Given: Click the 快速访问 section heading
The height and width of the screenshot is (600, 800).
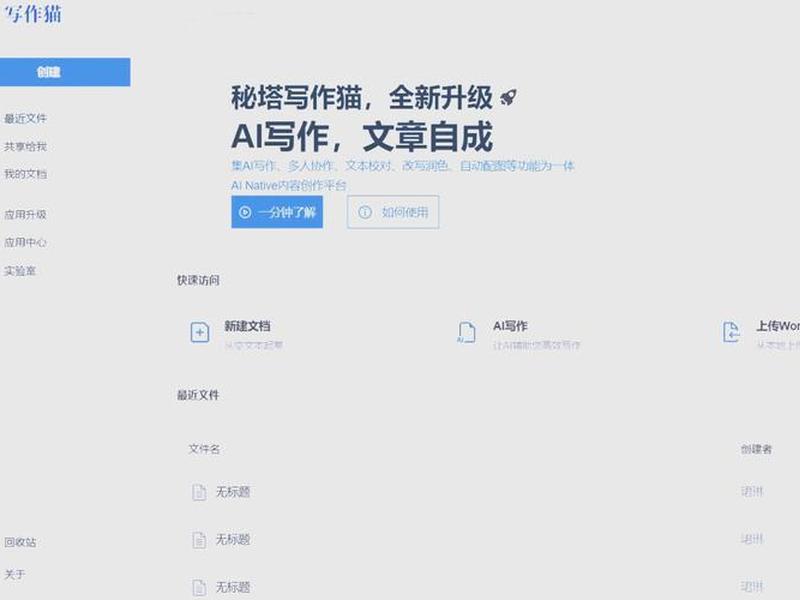Looking at the screenshot, I should [198, 280].
